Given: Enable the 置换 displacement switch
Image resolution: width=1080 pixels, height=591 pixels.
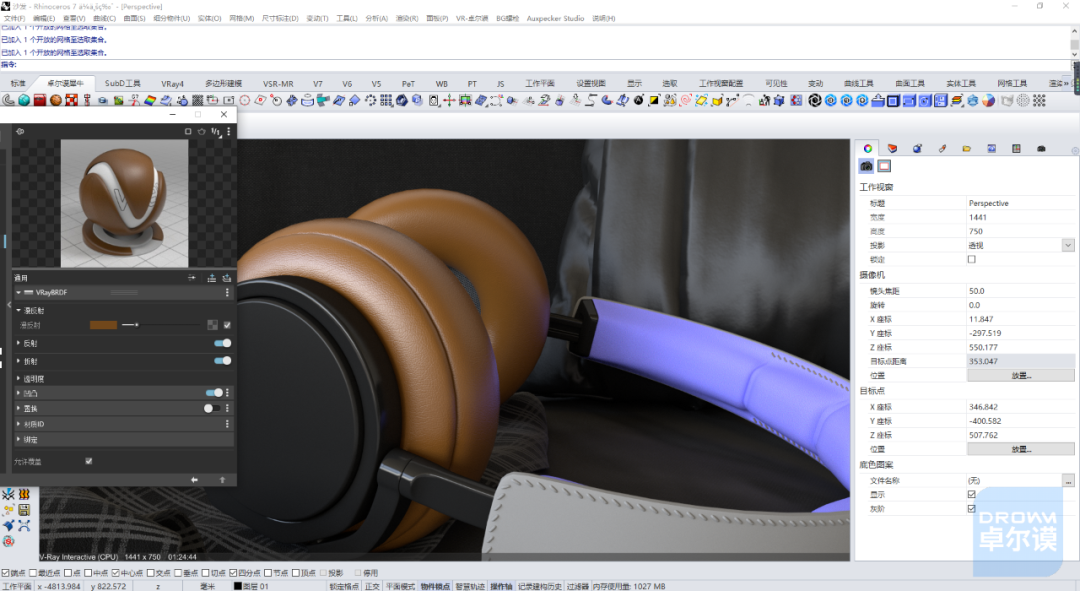Looking at the screenshot, I should (212, 408).
